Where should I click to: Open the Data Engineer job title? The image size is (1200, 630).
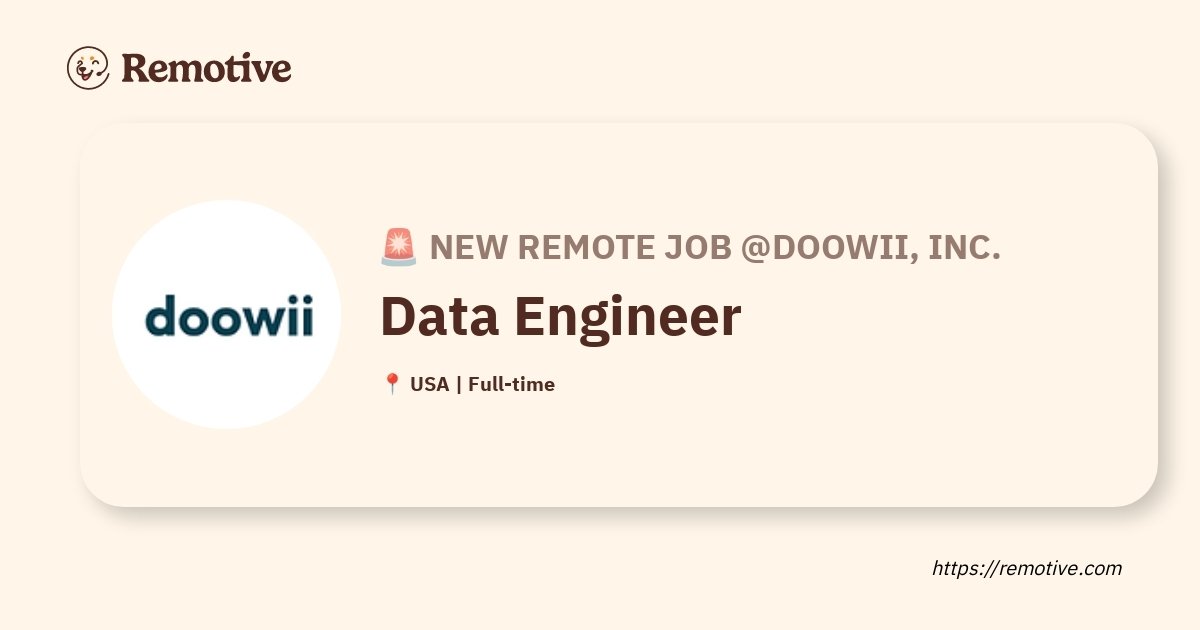(x=561, y=316)
